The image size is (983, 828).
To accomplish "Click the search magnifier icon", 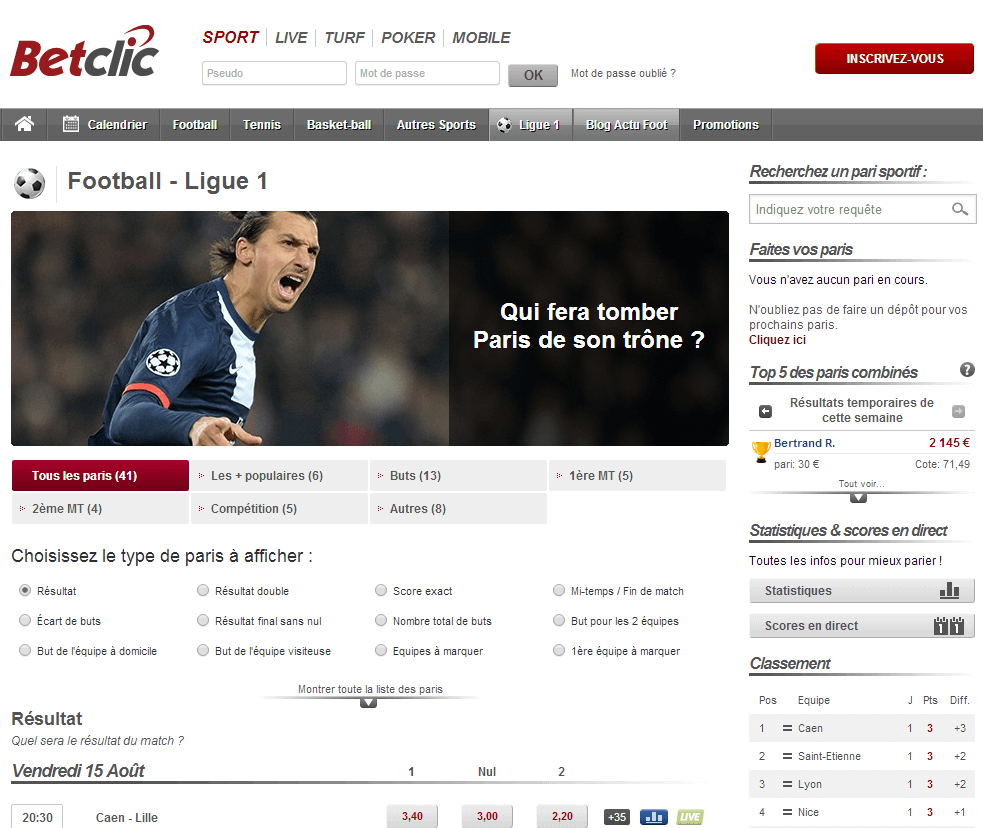I will tap(959, 209).
